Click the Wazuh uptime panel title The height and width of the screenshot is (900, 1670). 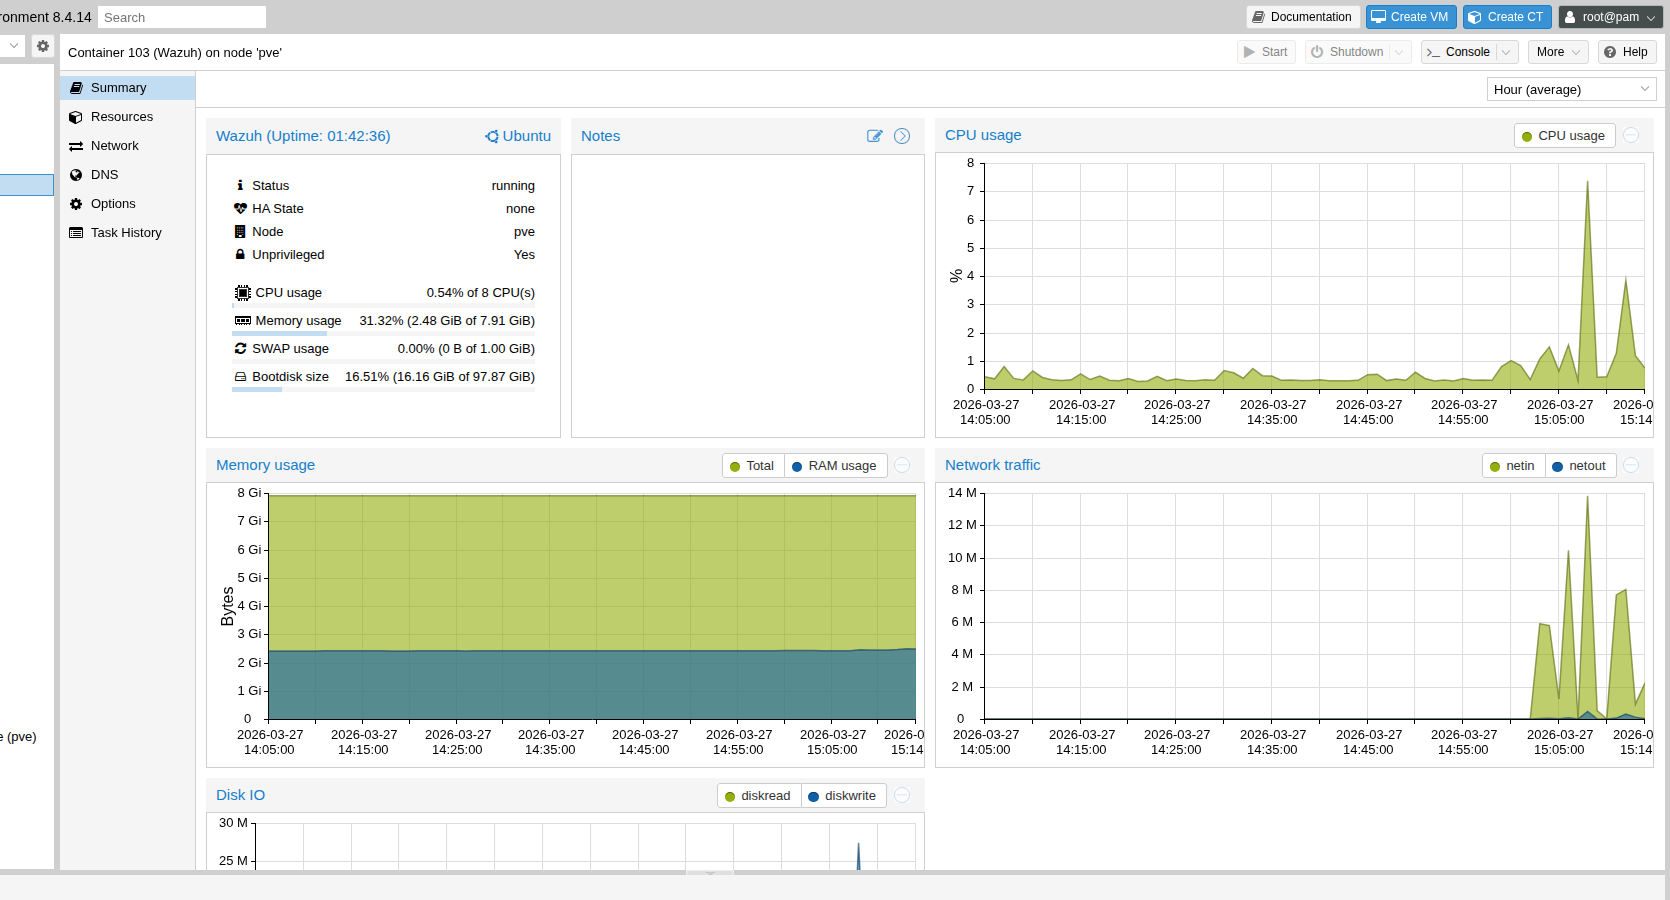point(303,136)
